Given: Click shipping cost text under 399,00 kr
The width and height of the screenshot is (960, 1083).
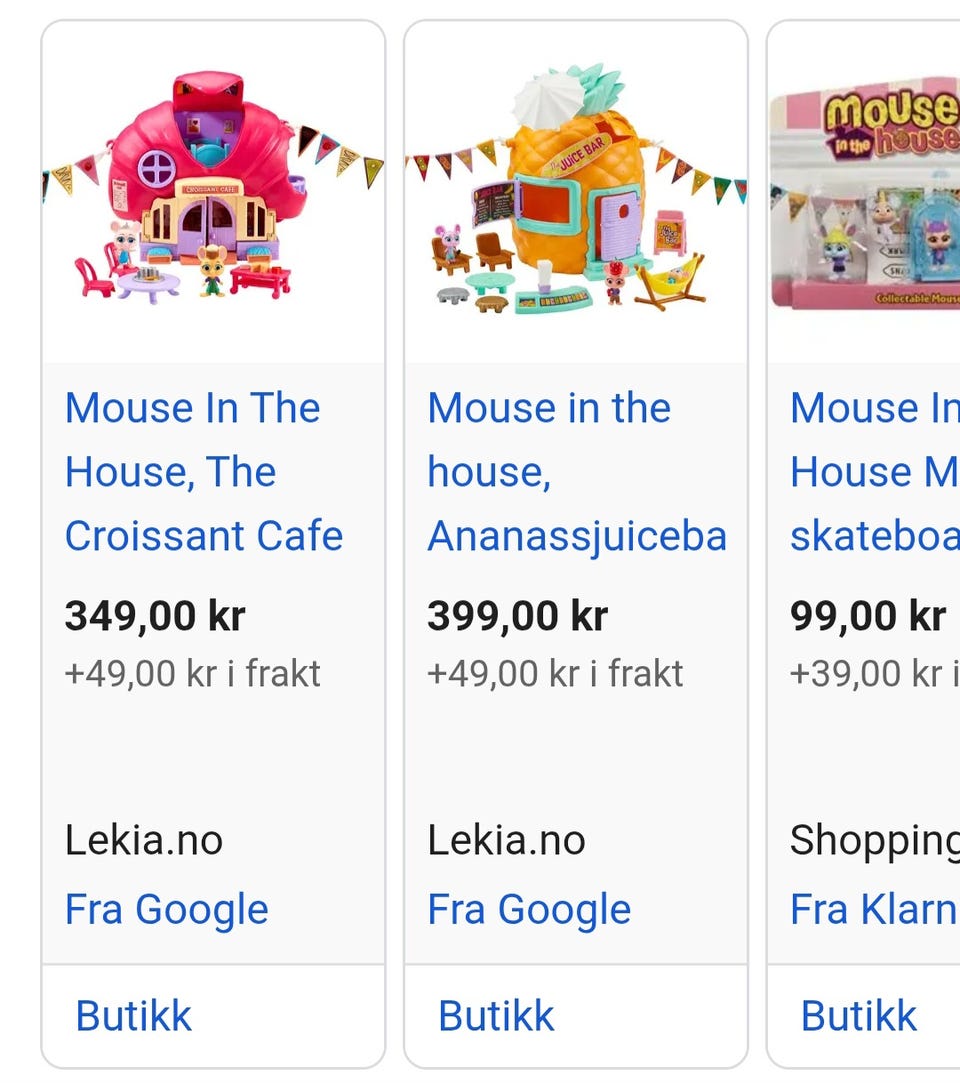Looking at the screenshot, I should pyautogui.click(x=555, y=674).
